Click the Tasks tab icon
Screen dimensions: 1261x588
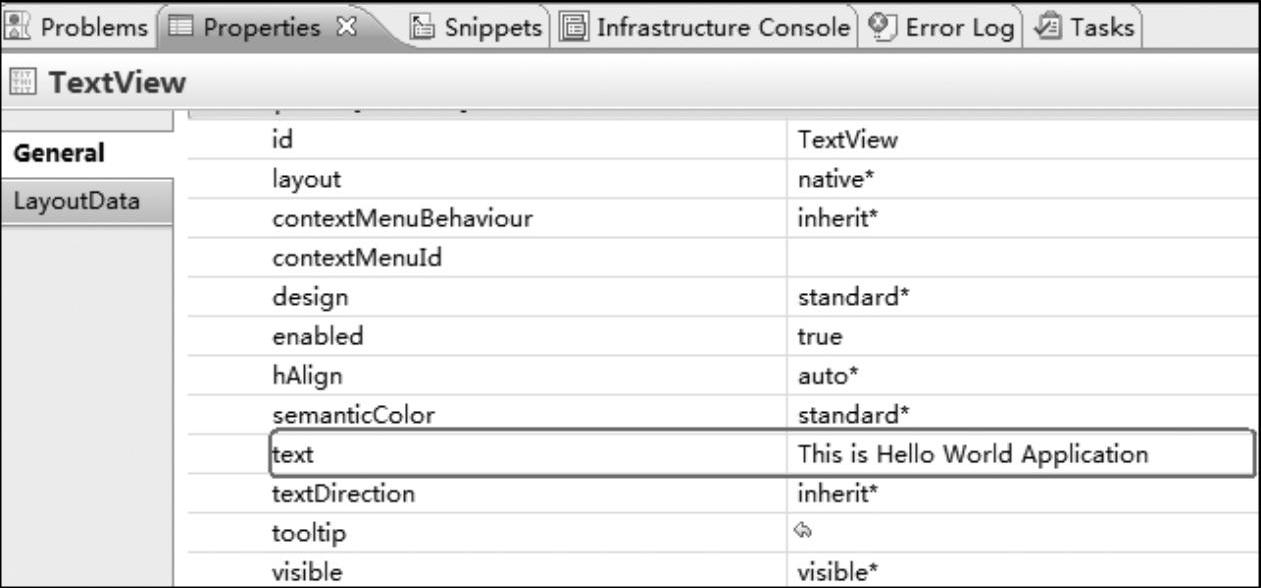[x=1049, y=28]
